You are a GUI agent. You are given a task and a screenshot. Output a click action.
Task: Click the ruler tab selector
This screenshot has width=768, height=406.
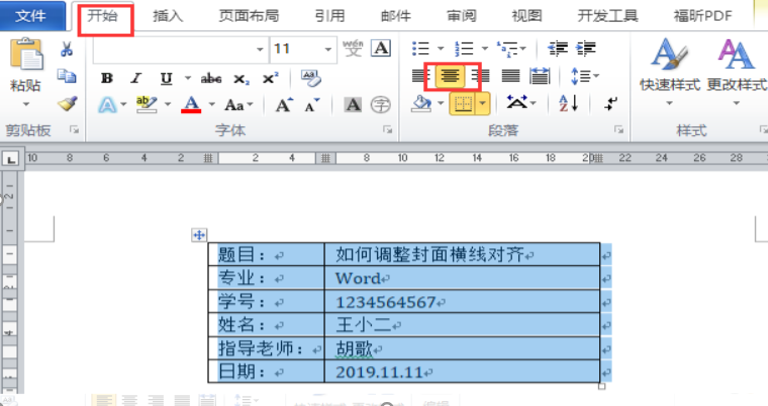tap(10, 159)
